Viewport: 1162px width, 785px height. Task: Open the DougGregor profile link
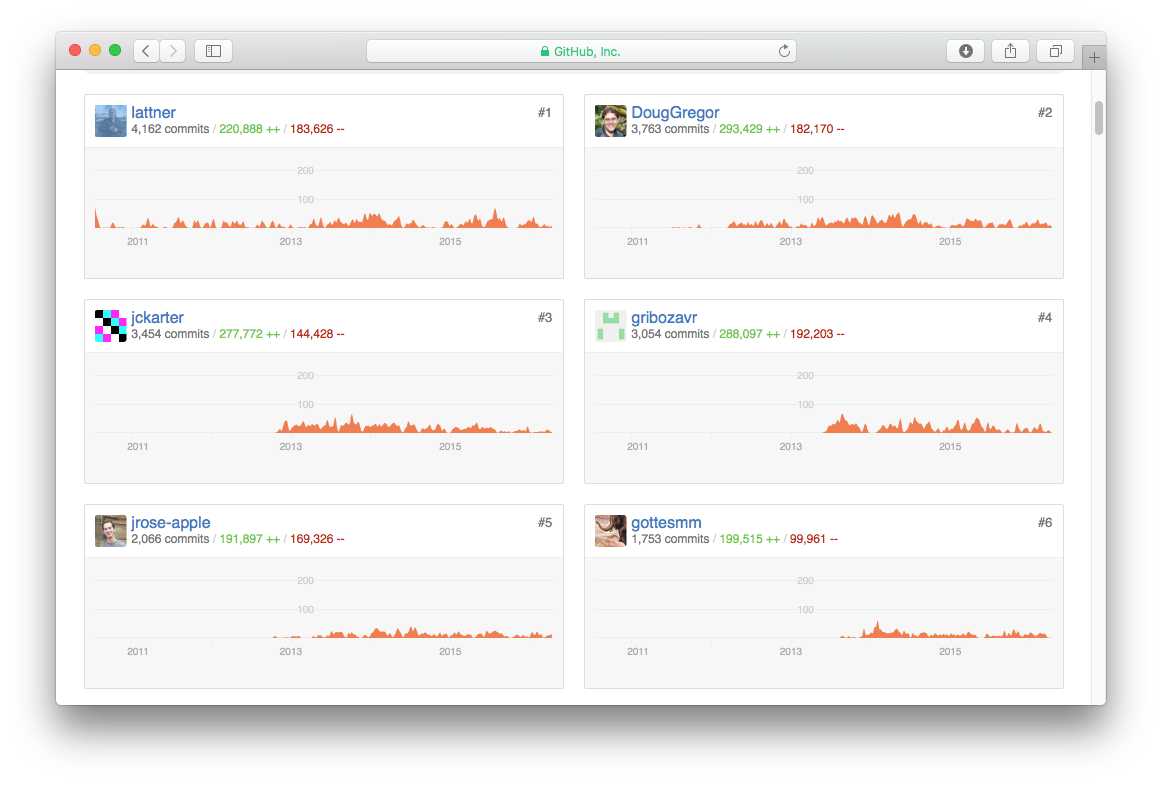click(675, 113)
